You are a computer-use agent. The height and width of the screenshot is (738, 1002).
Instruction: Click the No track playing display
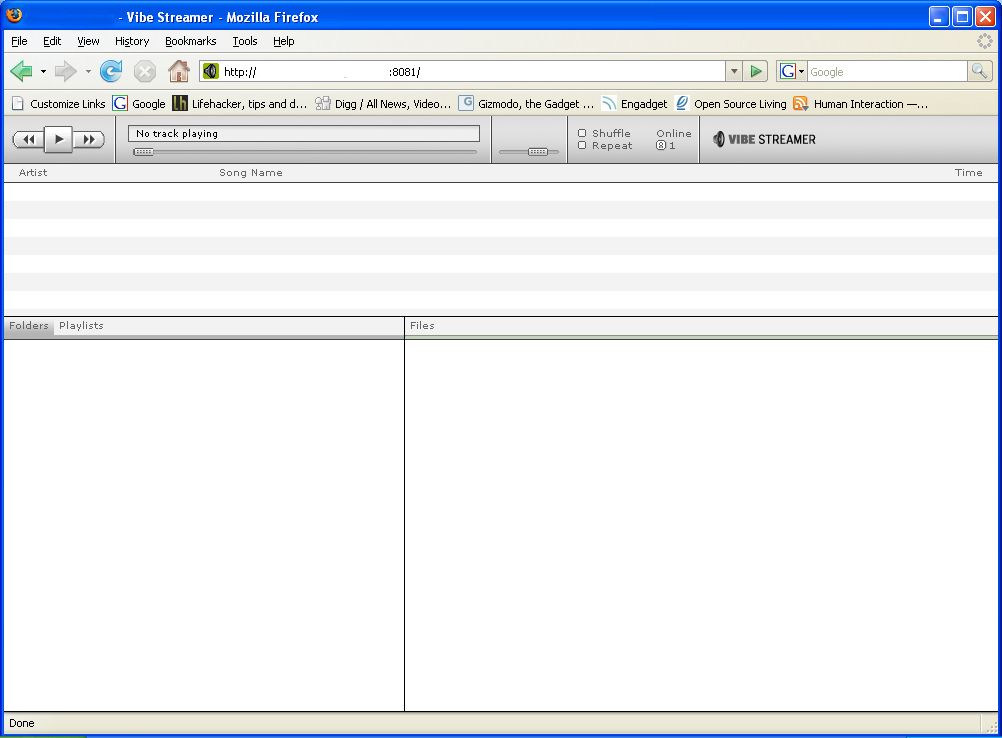click(304, 134)
